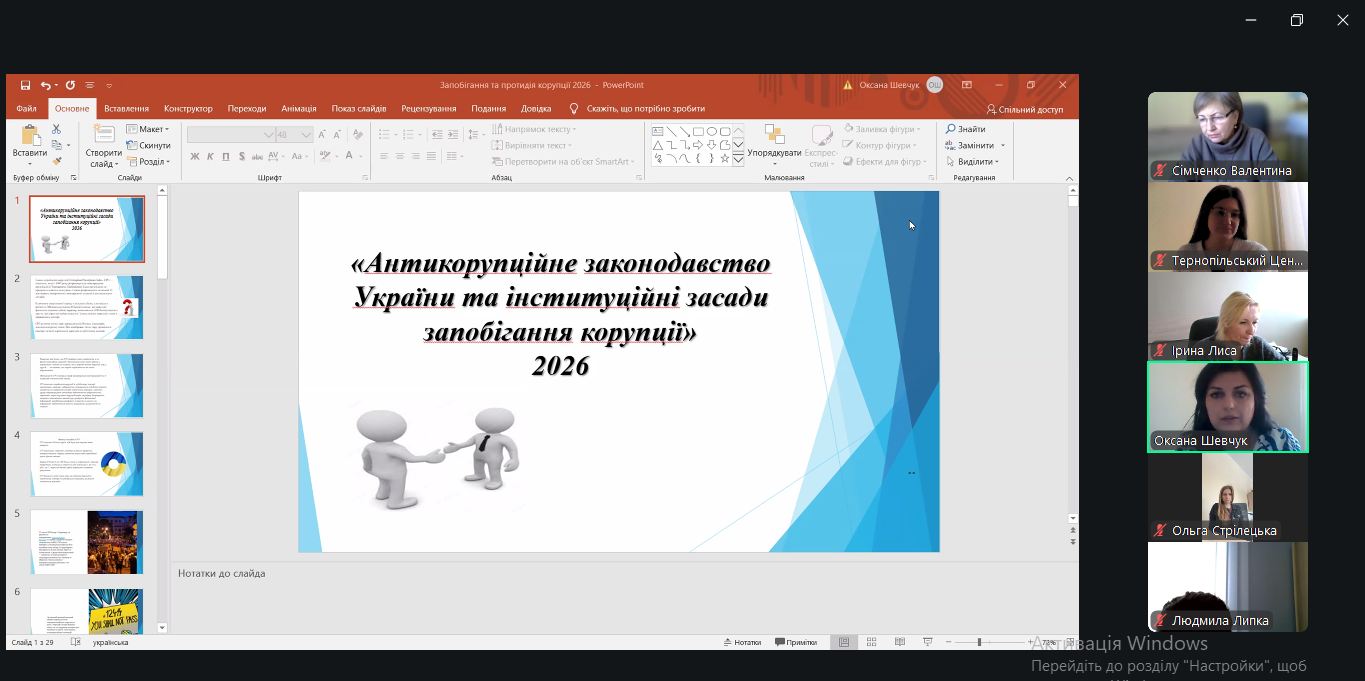Click the Cut scissors icon

coord(57,129)
